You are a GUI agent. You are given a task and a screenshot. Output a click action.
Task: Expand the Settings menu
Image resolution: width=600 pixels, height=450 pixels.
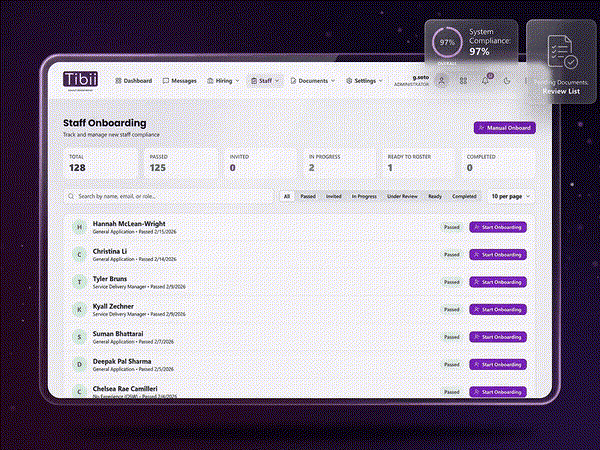(364, 81)
